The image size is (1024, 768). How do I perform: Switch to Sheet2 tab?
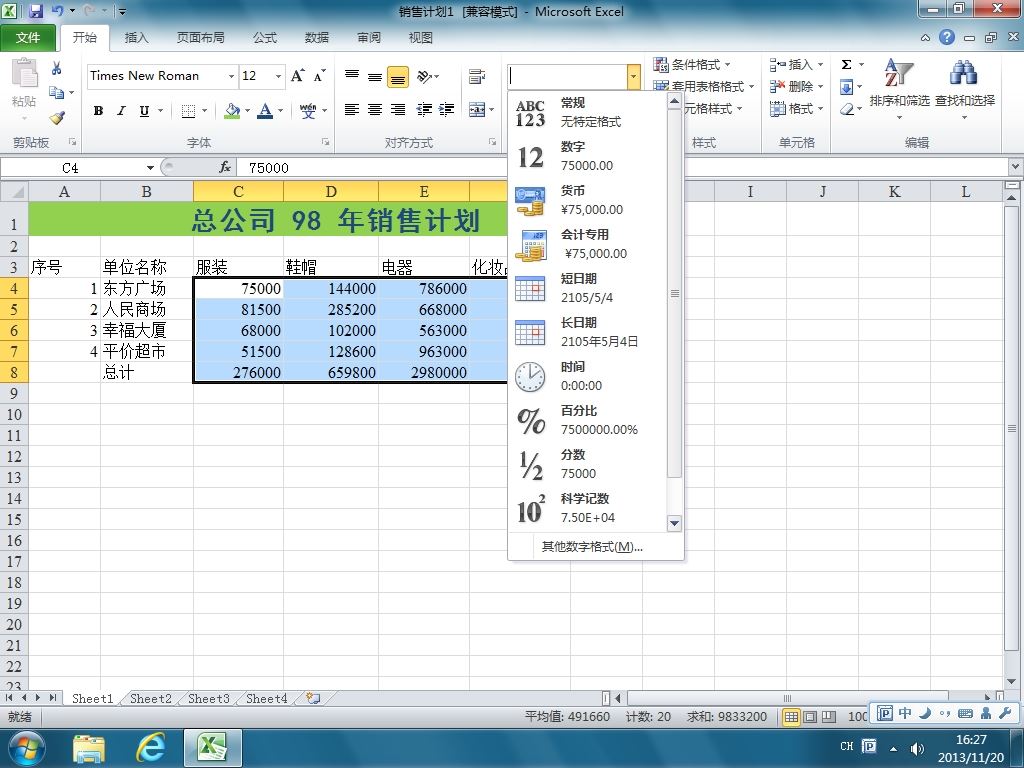tap(151, 699)
